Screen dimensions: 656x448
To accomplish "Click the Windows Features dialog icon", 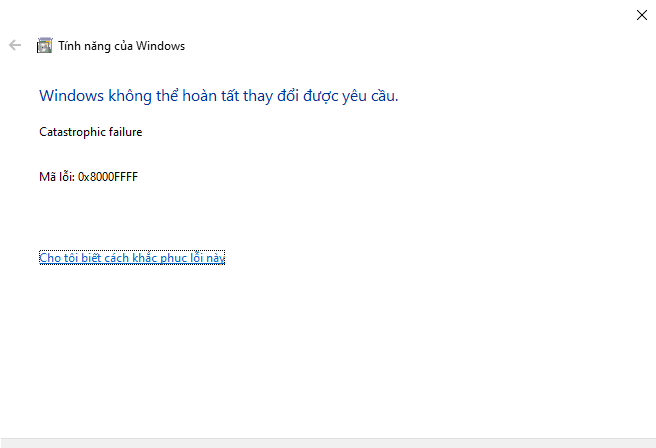I will (44, 46).
